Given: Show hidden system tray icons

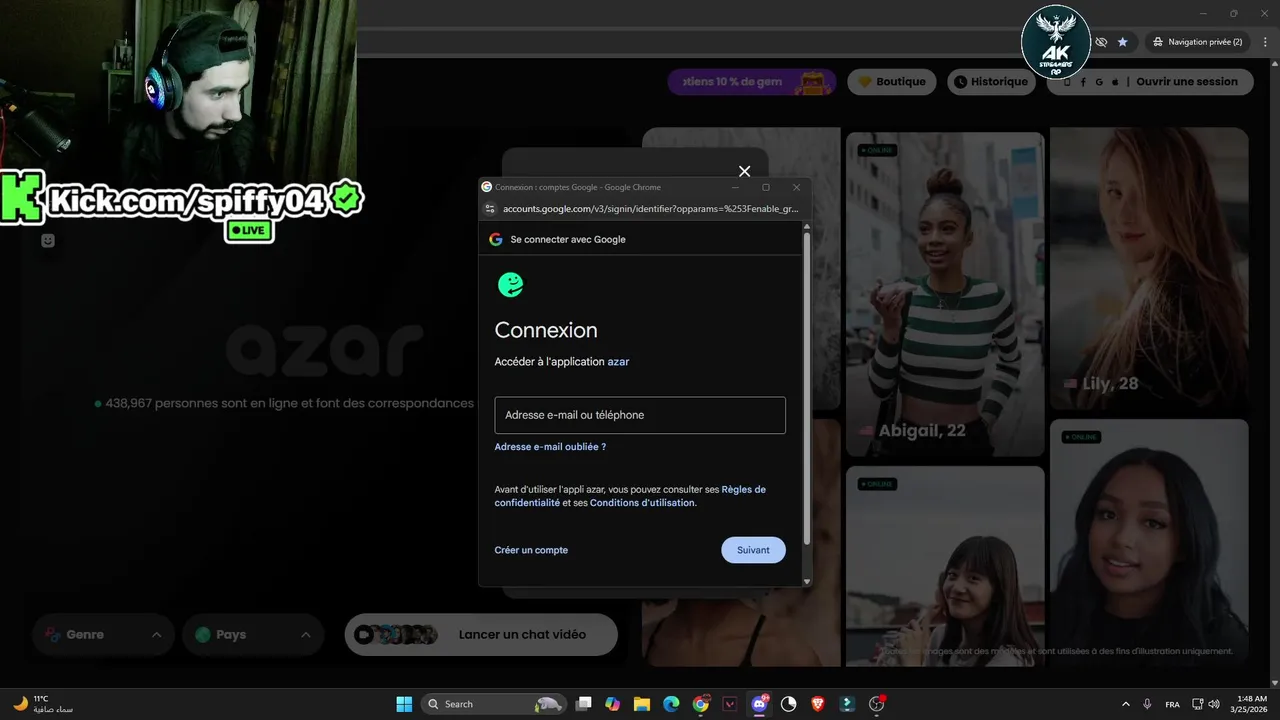Looking at the screenshot, I should click(1126, 704).
